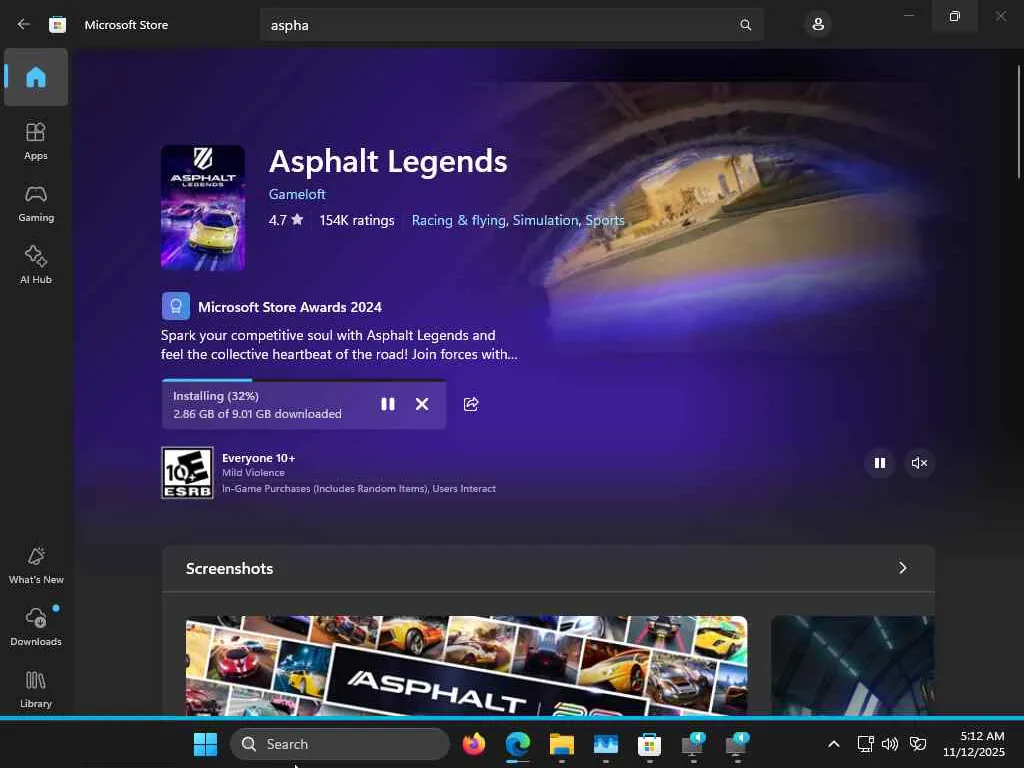Open the user account profile icon
The image size is (1024, 768).
tap(818, 25)
